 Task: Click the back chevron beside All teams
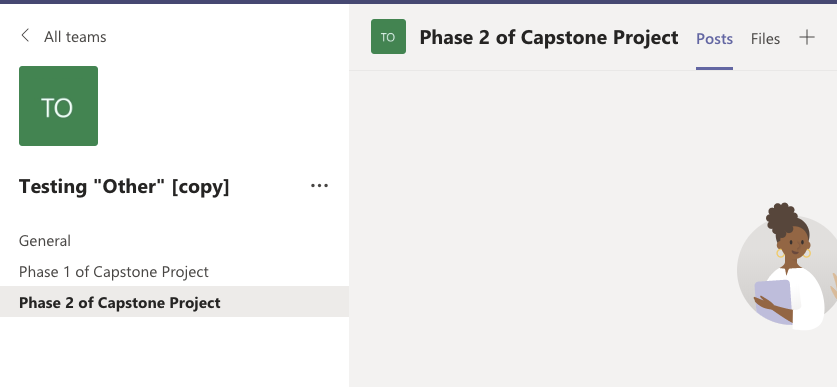click(x=25, y=36)
